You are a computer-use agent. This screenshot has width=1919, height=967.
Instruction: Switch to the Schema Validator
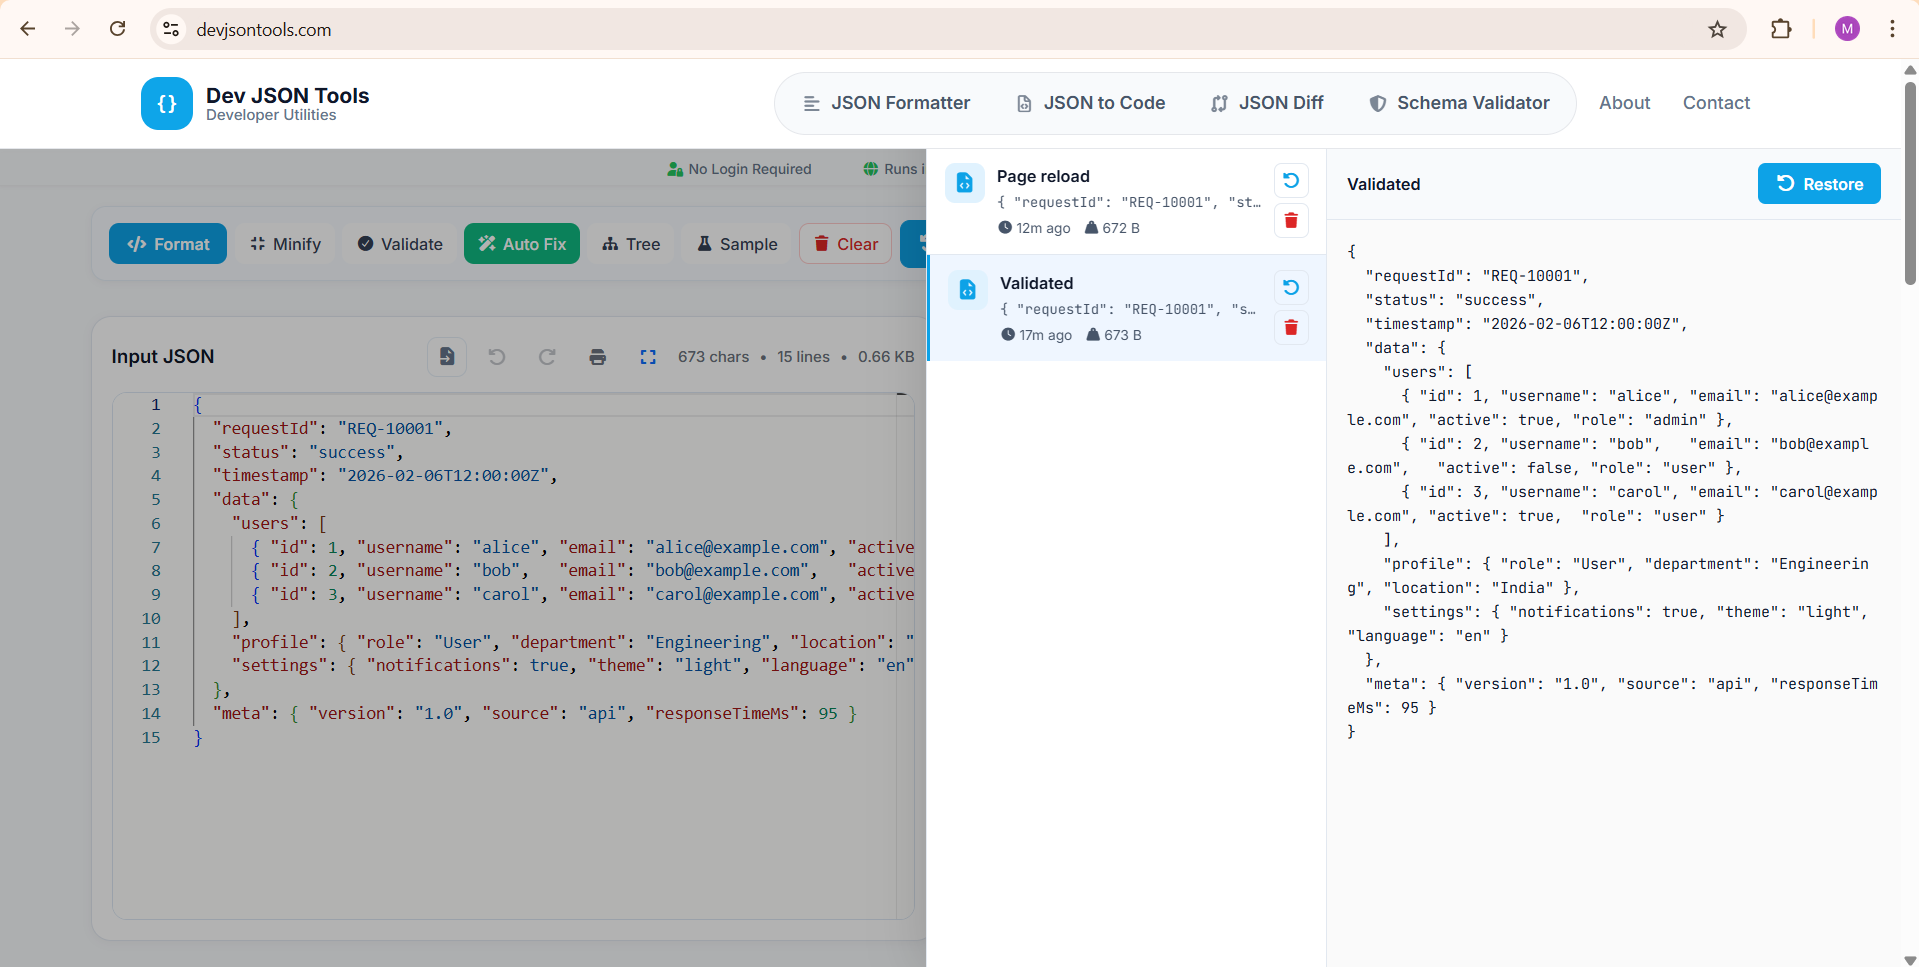click(x=1459, y=102)
